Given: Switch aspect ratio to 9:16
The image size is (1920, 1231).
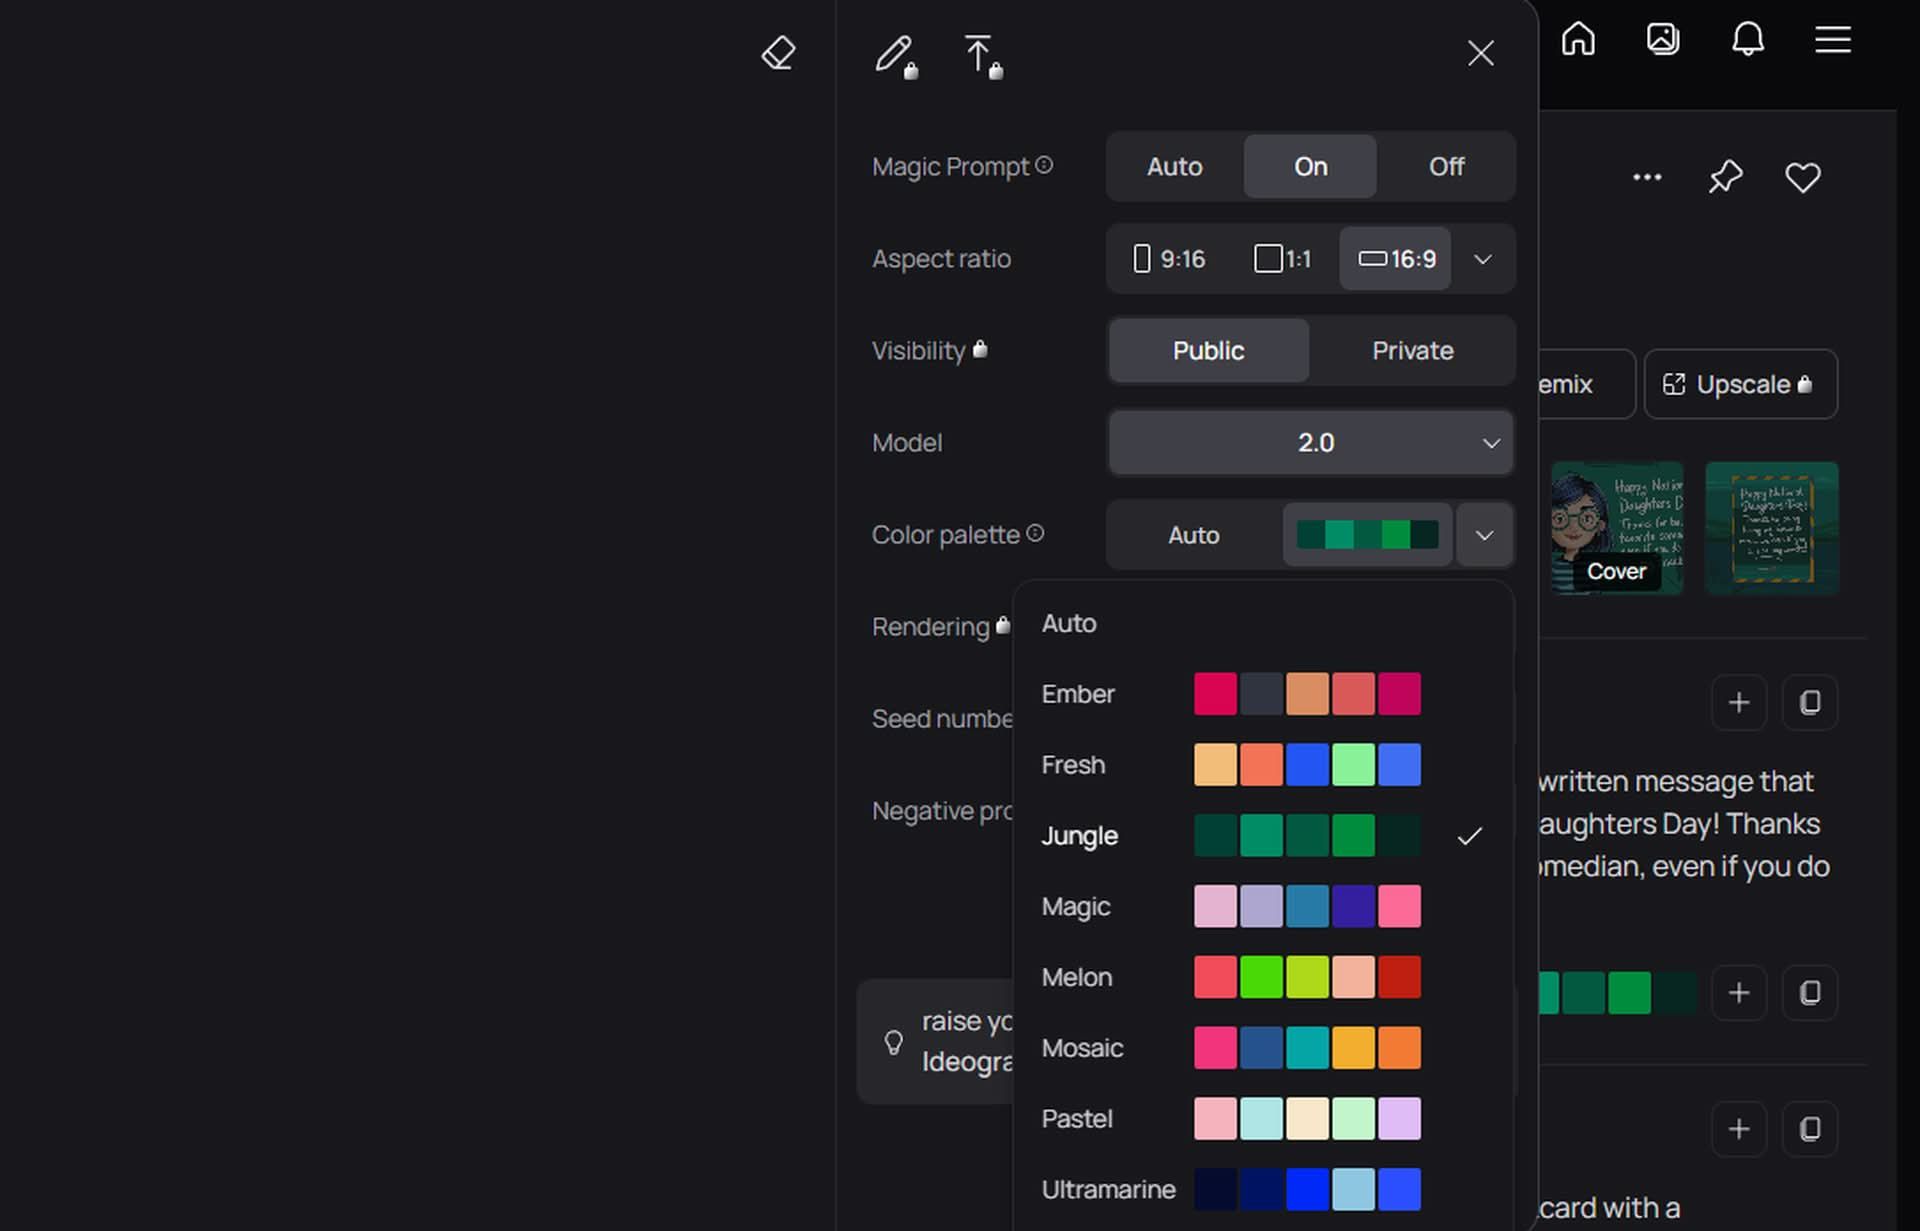Looking at the screenshot, I should (x=1170, y=257).
